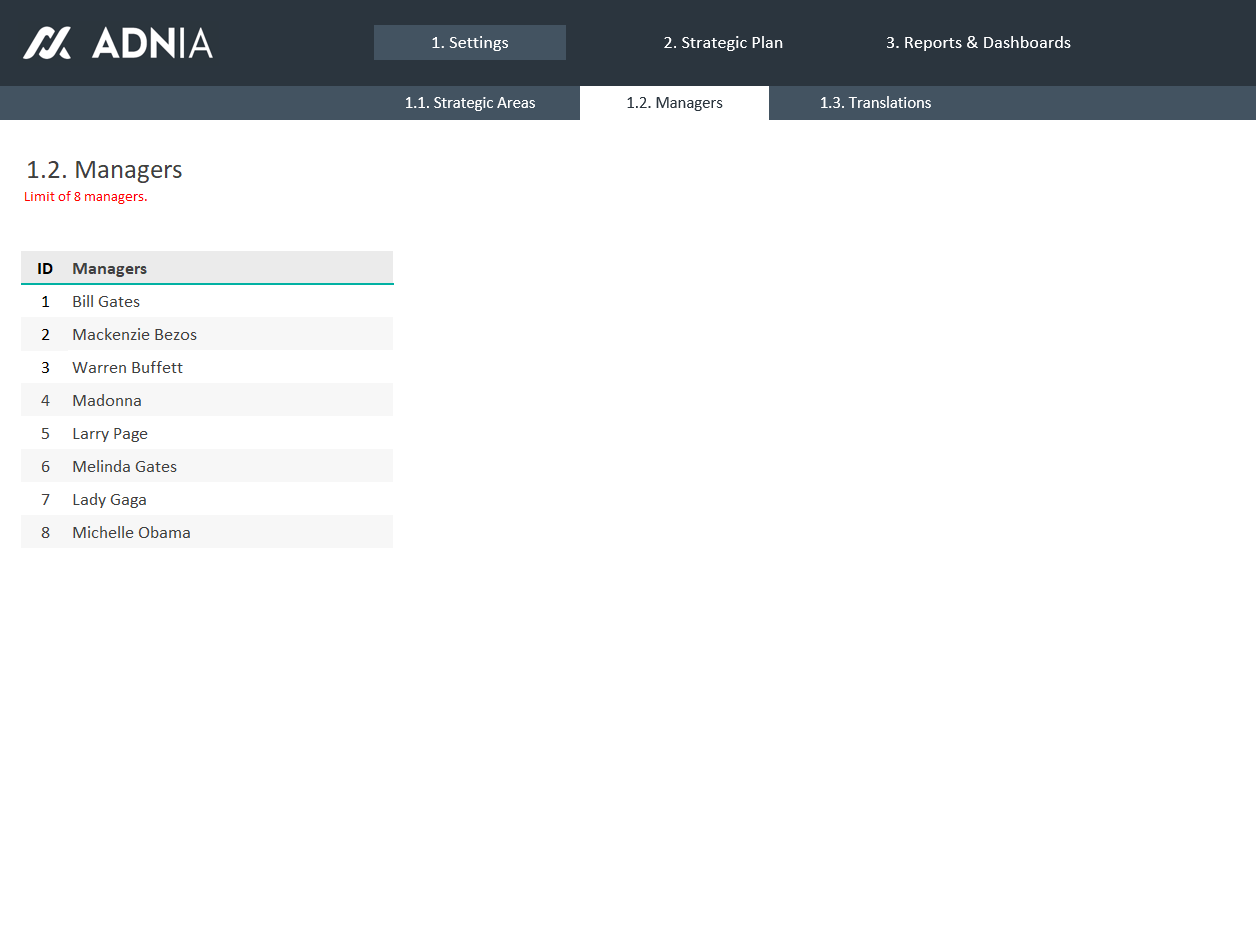1256x936 pixels.
Task: Click the Mackenzie Bezos name cell
Action: (134, 335)
